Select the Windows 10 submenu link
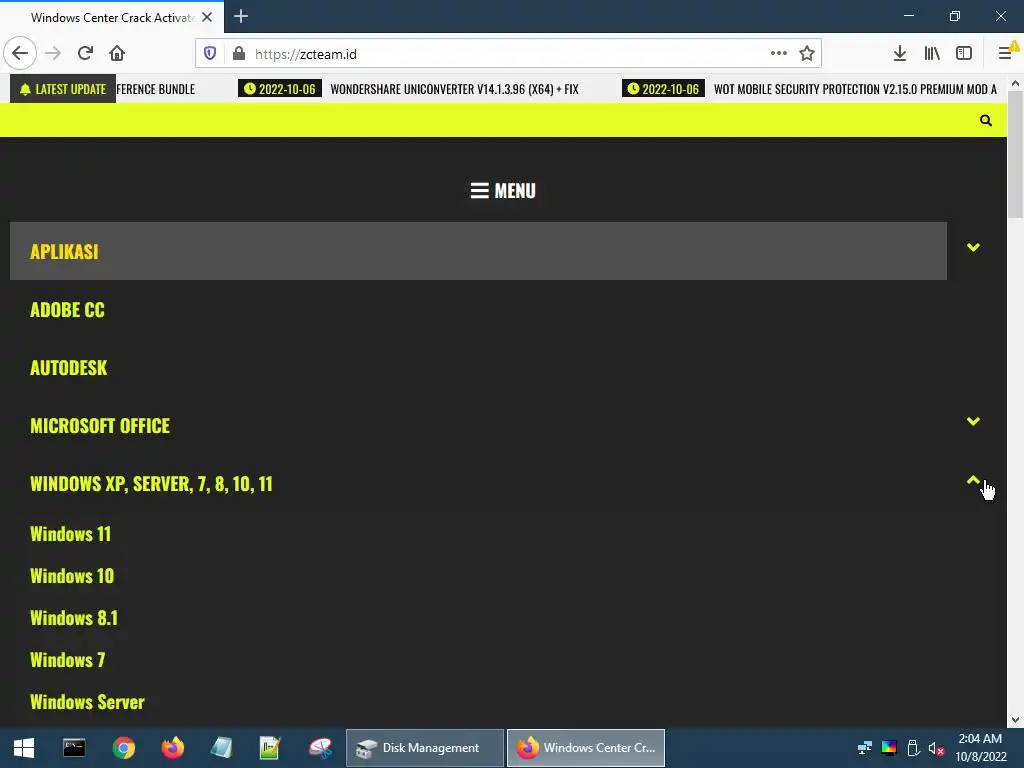 tap(72, 576)
